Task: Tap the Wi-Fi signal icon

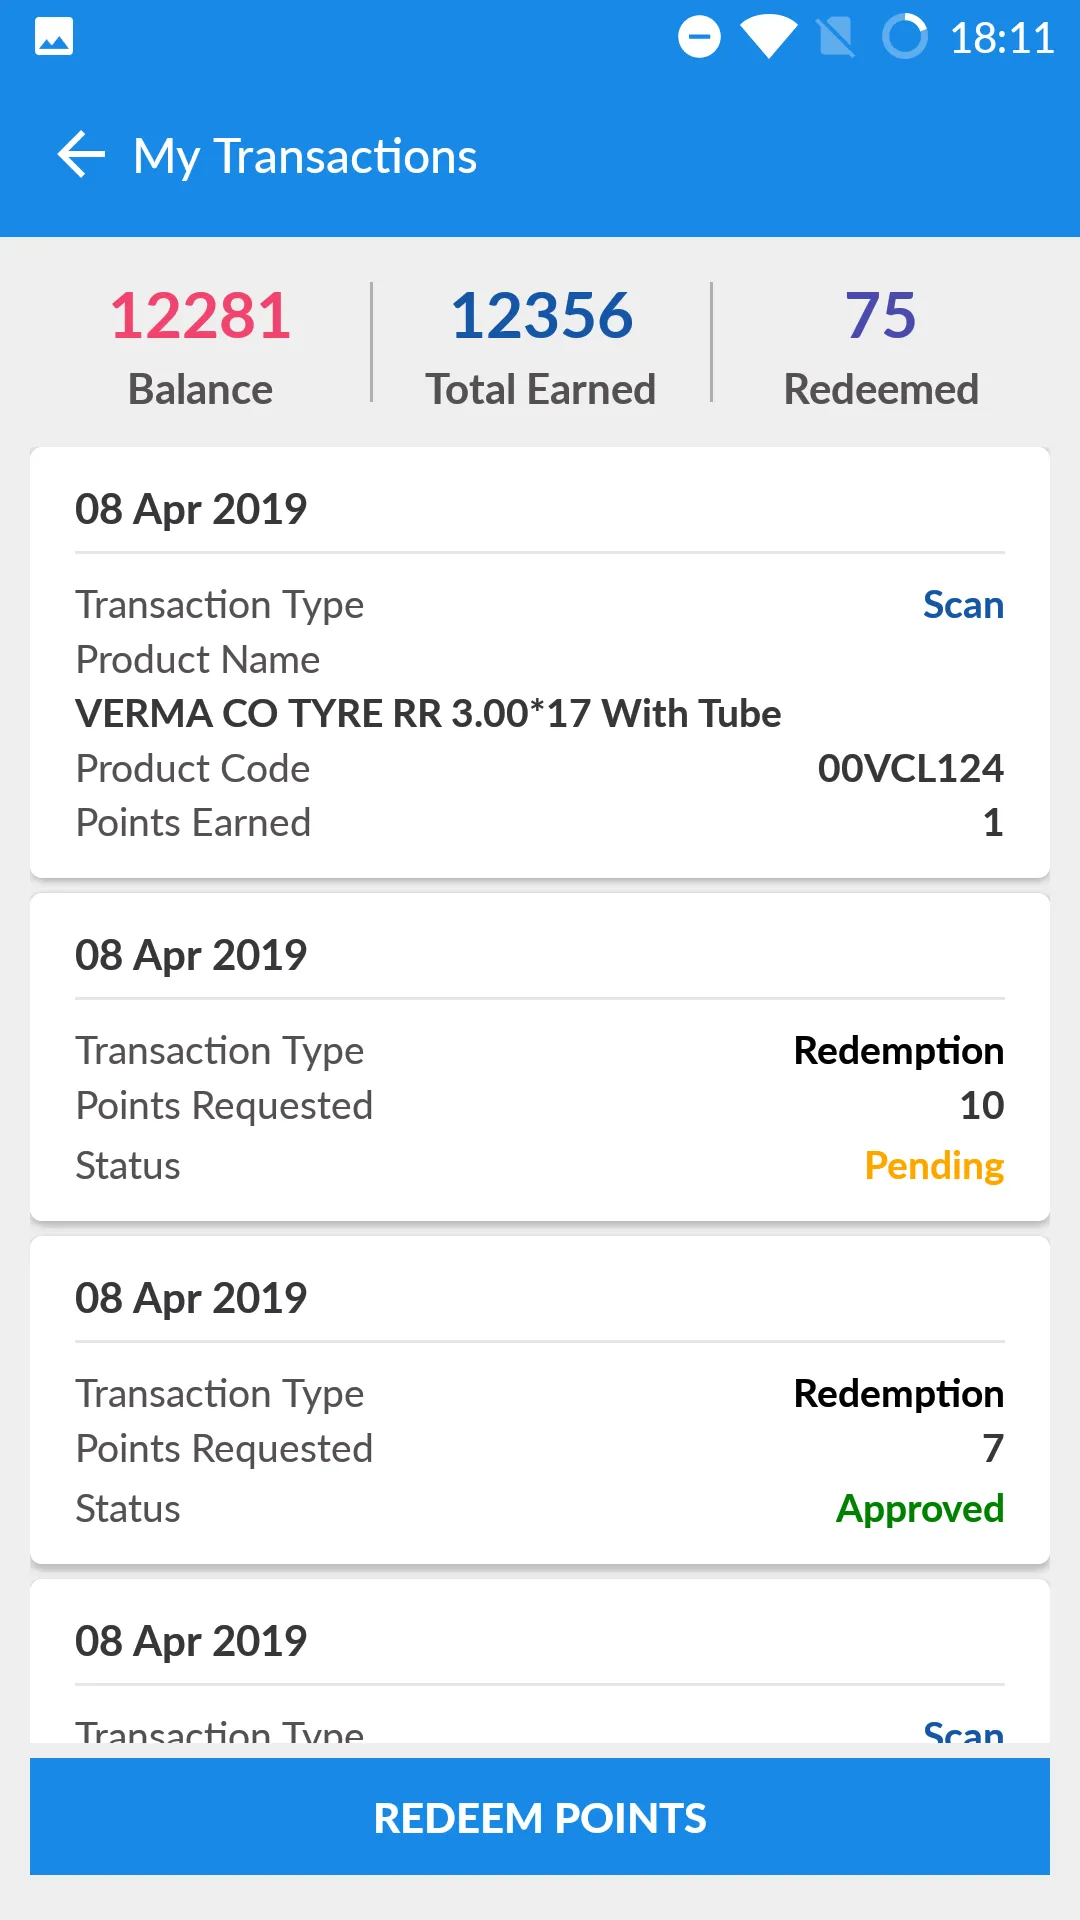Action: click(x=768, y=38)
